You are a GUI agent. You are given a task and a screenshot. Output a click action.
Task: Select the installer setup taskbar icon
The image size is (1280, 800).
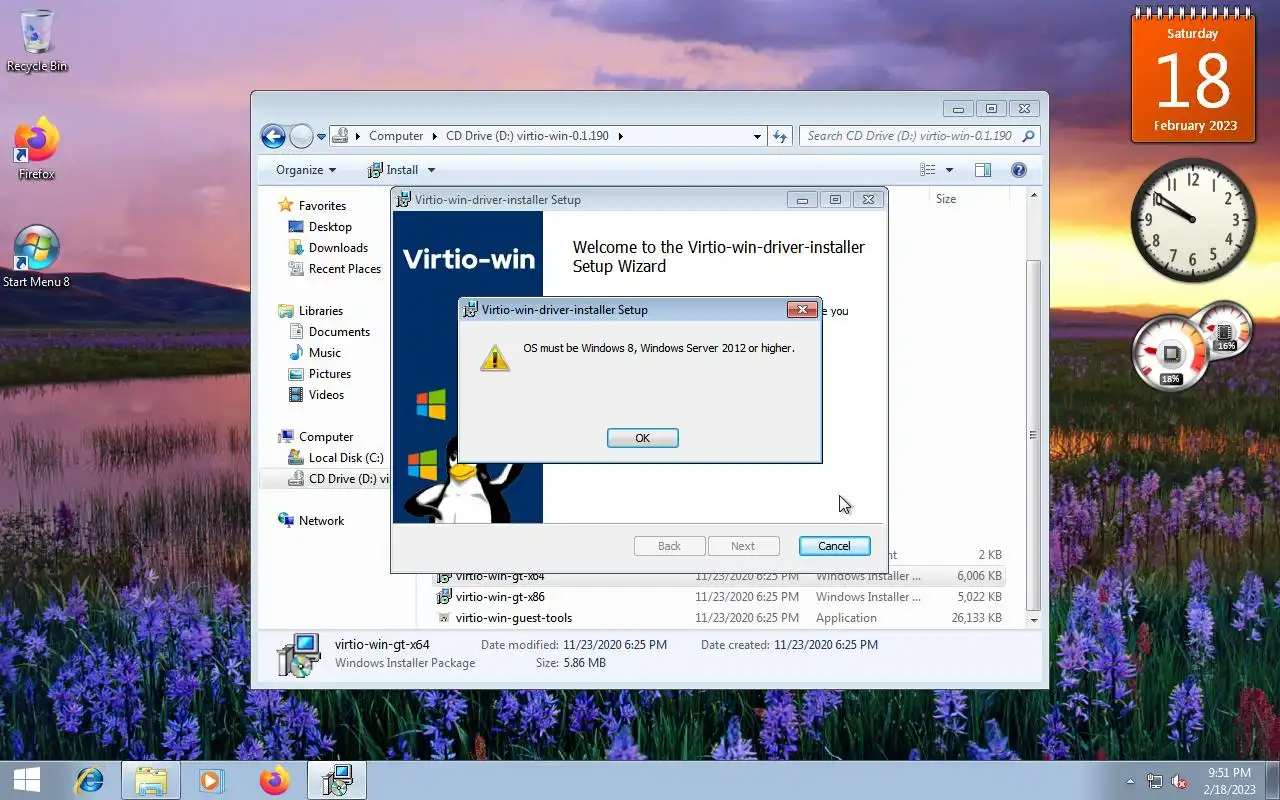(x=337, y=780)
